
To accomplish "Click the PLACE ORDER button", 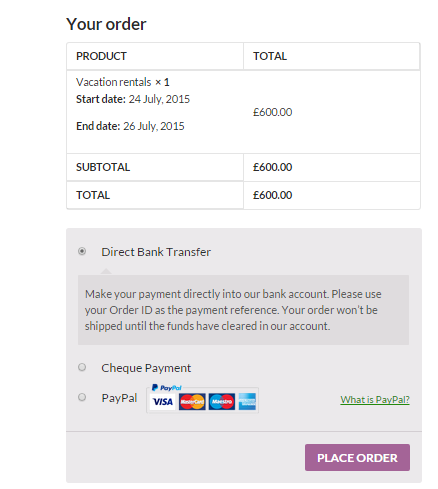I will point(357,457).
